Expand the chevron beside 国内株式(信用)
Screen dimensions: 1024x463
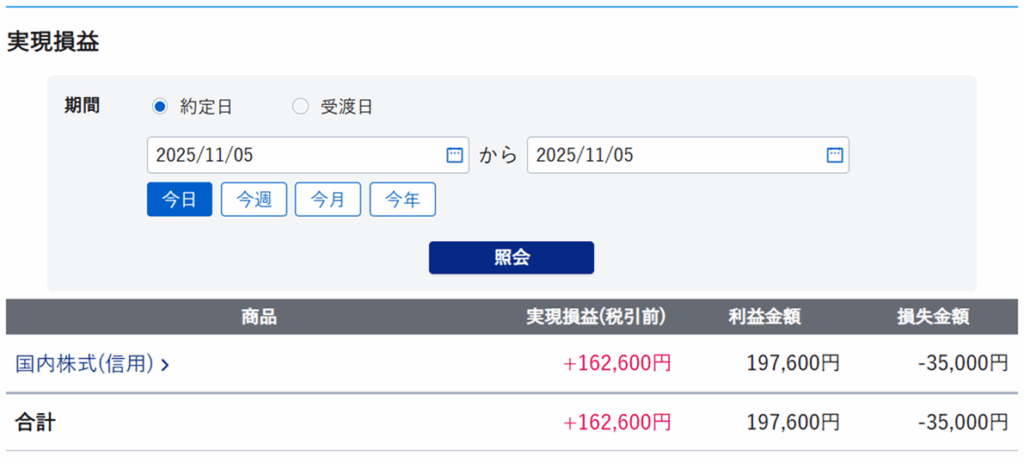(x=165, y=365)
